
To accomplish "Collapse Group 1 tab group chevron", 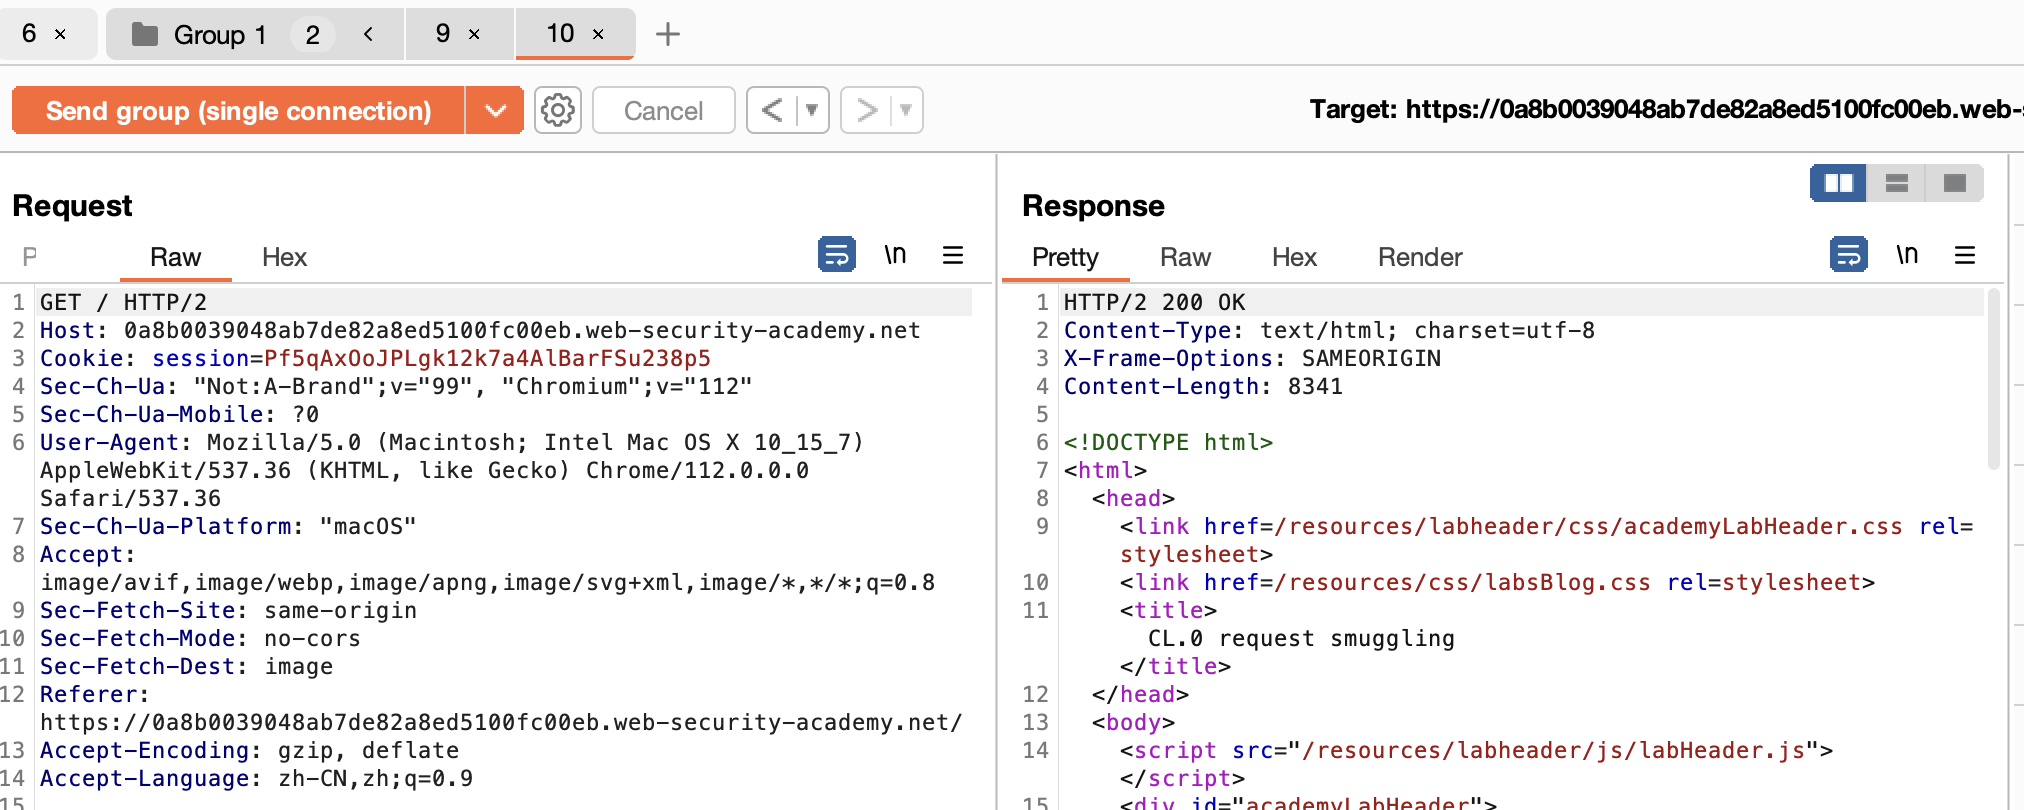I will point(369,34).
